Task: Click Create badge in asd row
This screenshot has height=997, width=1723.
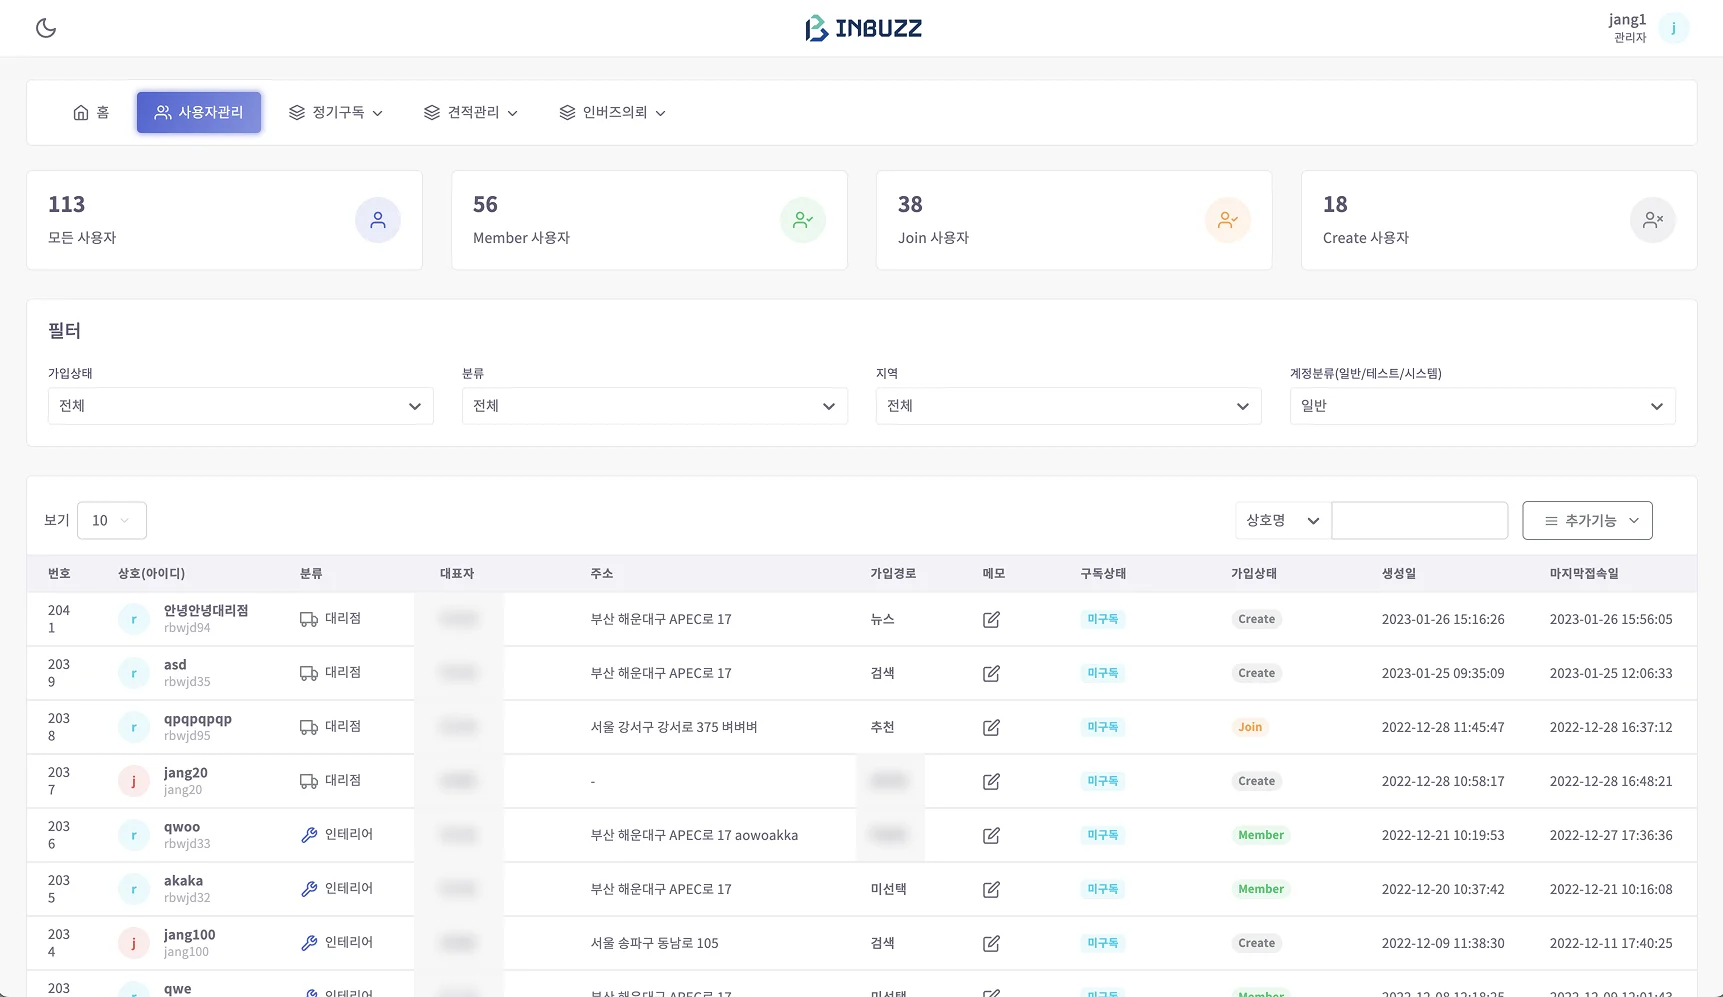Action: pyautogui.click(x=1256, y=673)
